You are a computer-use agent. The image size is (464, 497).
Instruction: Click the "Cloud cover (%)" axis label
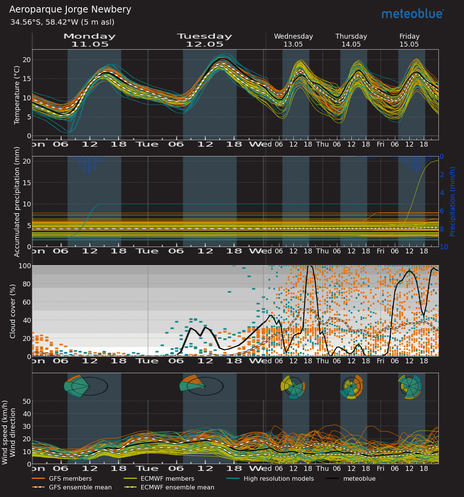[13, 311]
